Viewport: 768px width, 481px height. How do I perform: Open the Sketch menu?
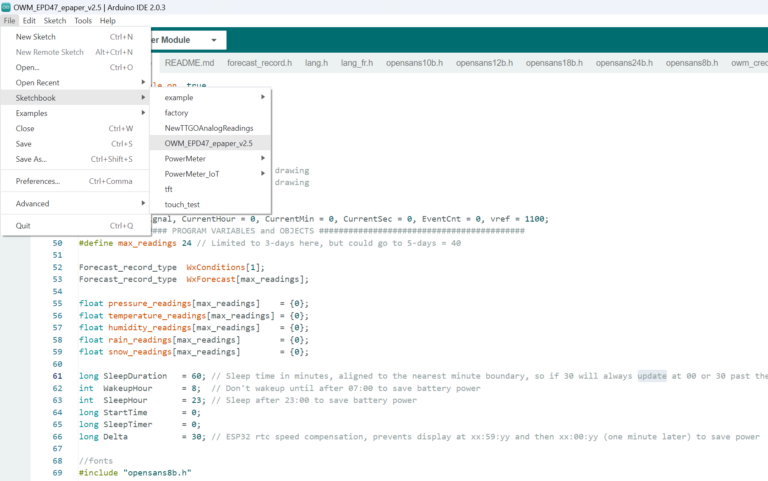55,20
